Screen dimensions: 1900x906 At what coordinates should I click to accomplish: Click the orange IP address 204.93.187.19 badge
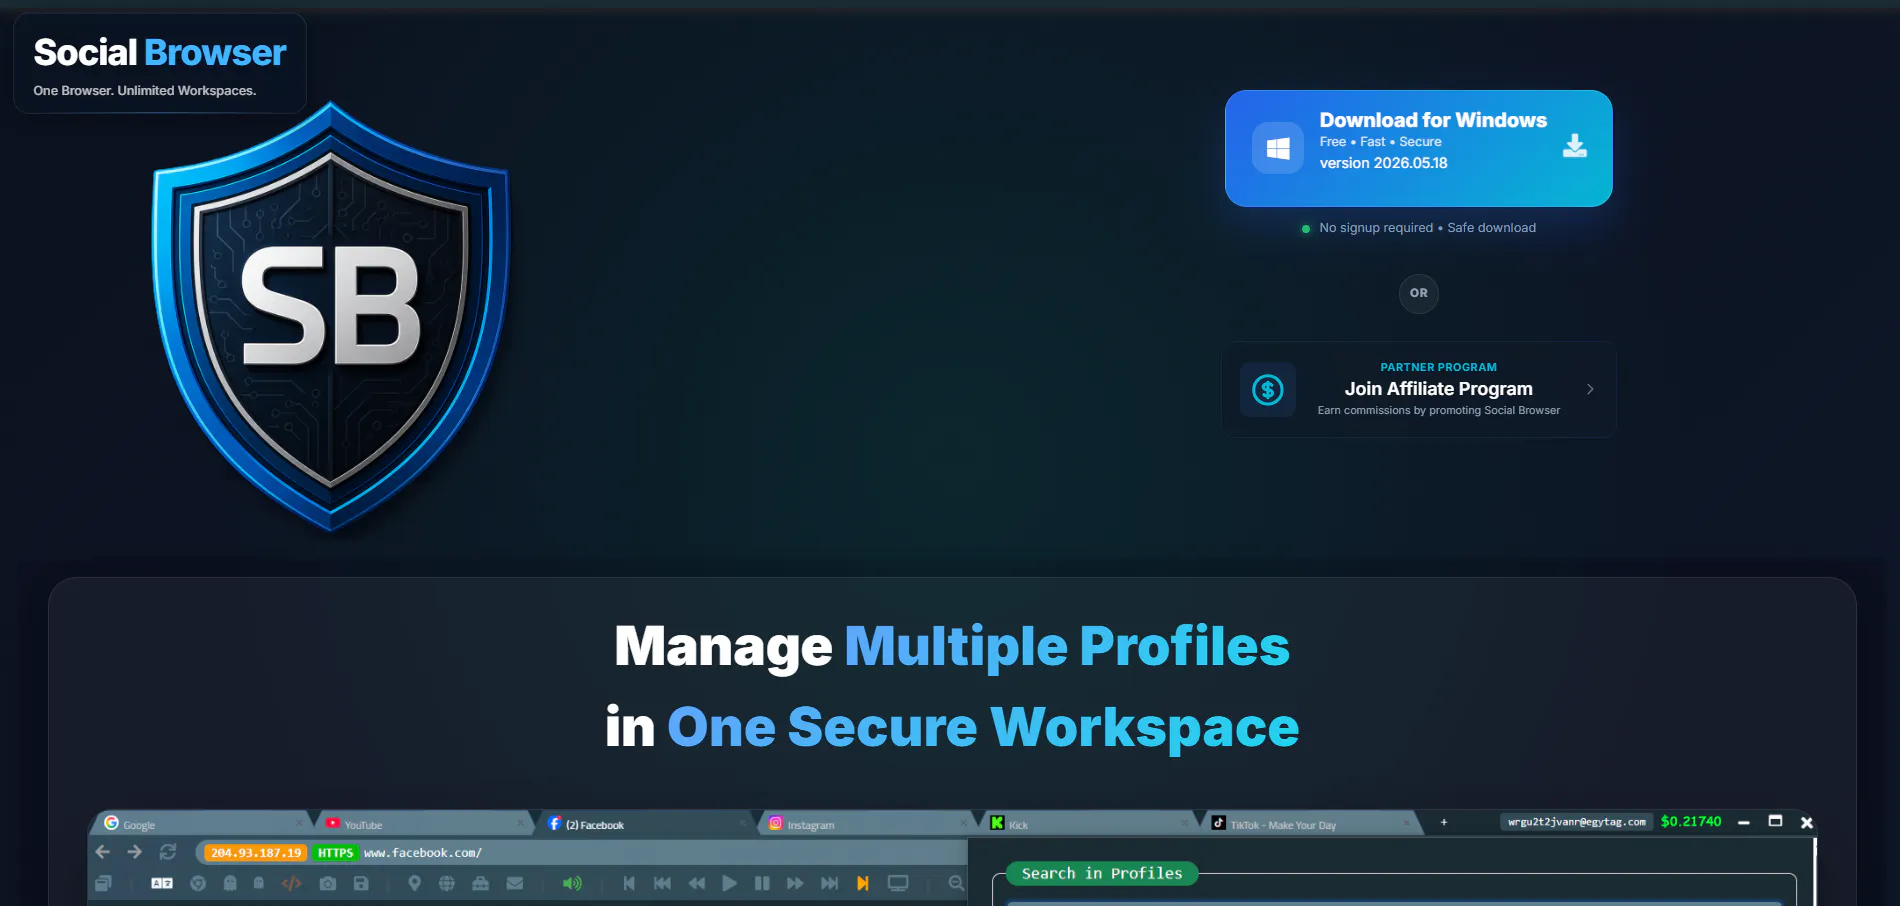(x=256, y=853)
